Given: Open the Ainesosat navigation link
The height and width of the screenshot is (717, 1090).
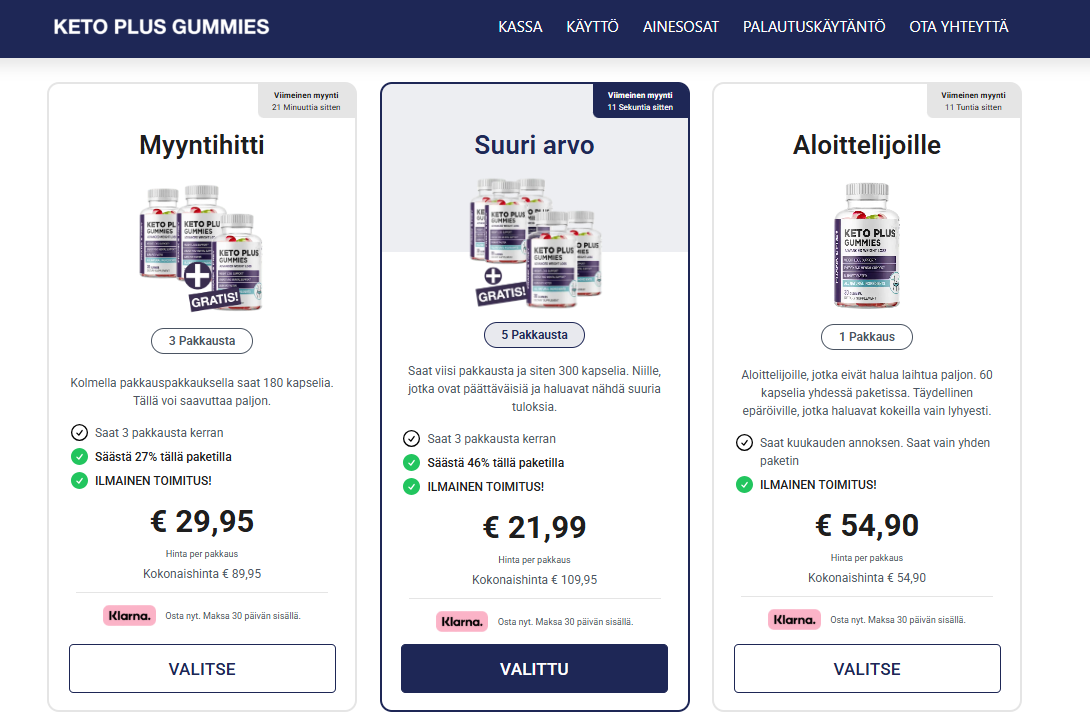Looking at the screenshot, I should pyautogui.click(x=680, y=27).
